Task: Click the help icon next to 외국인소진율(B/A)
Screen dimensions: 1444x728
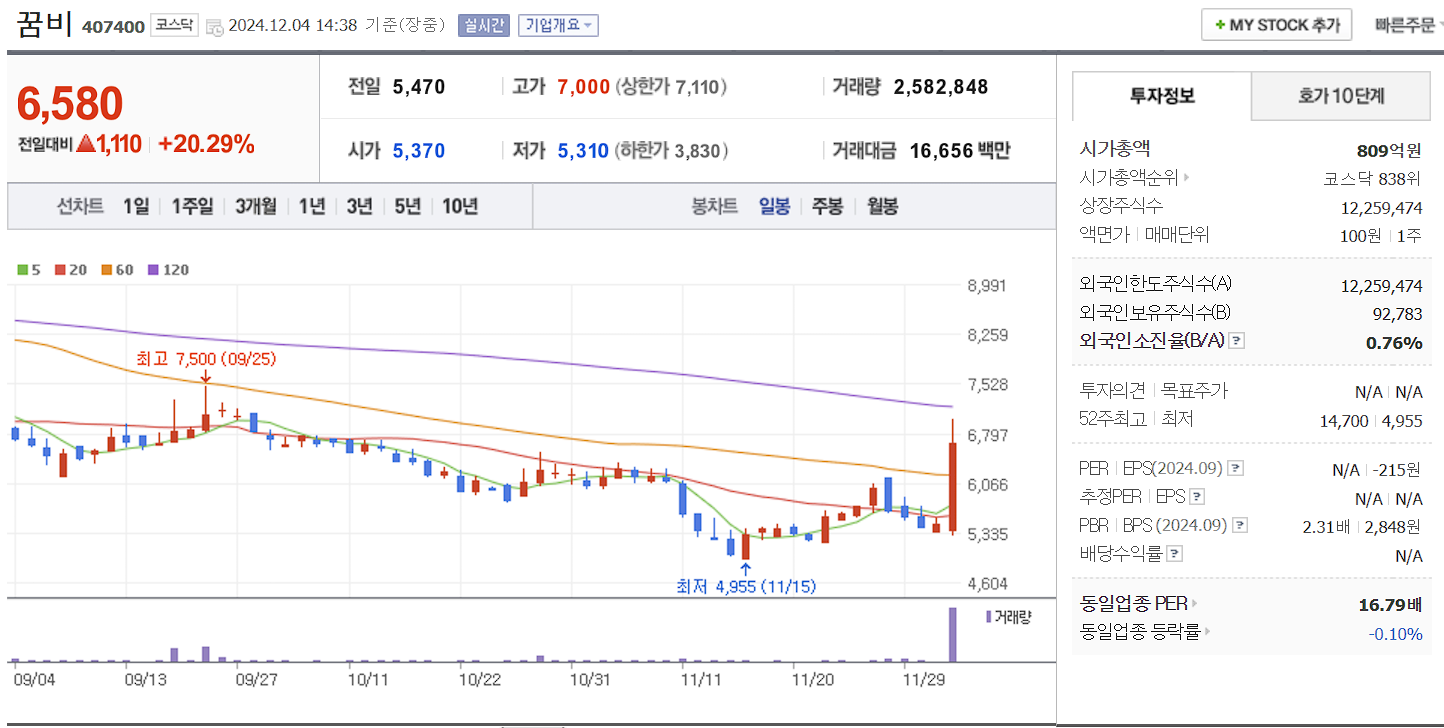Action: point(1236,341)
